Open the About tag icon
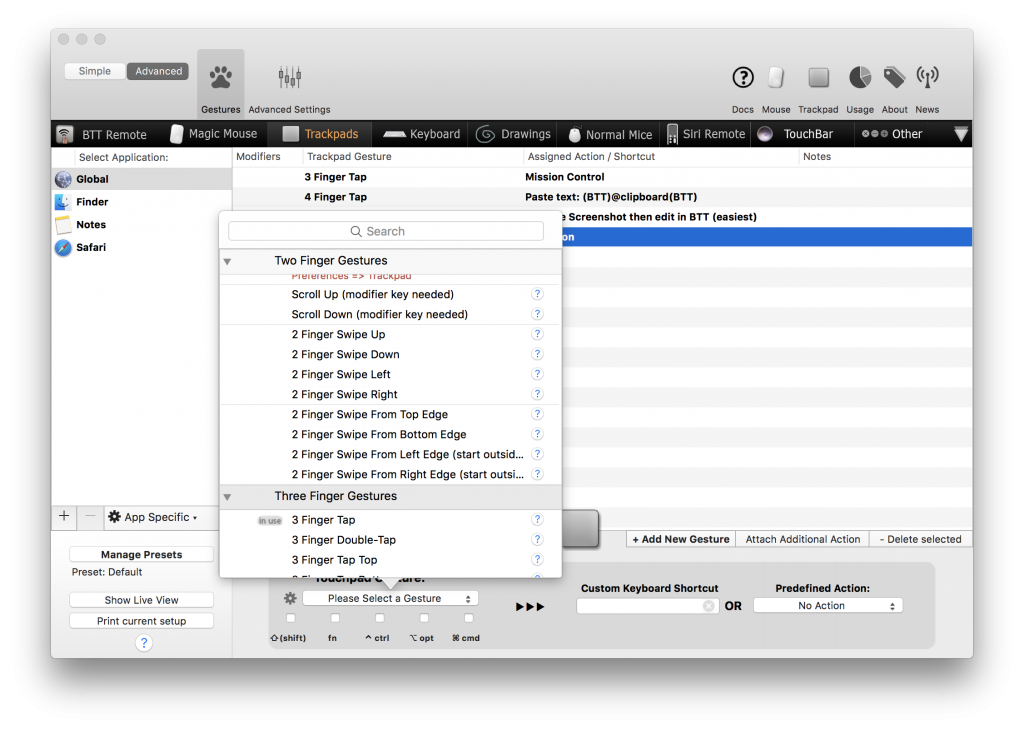 click(894, 78)
